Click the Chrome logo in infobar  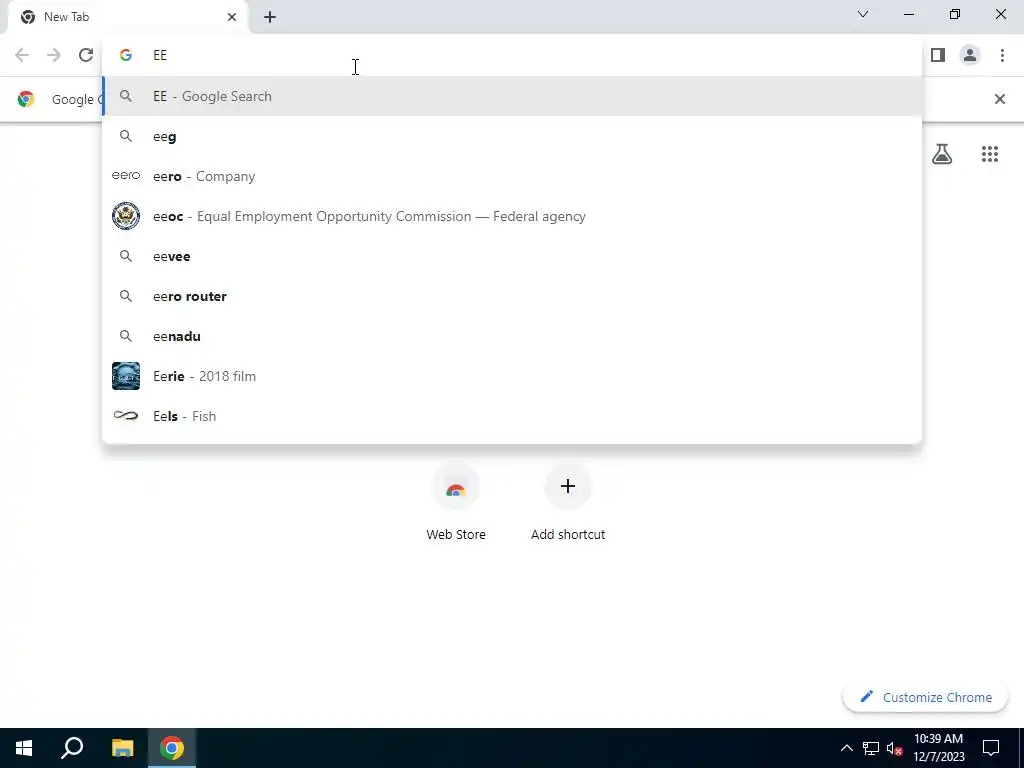(26, 99)
